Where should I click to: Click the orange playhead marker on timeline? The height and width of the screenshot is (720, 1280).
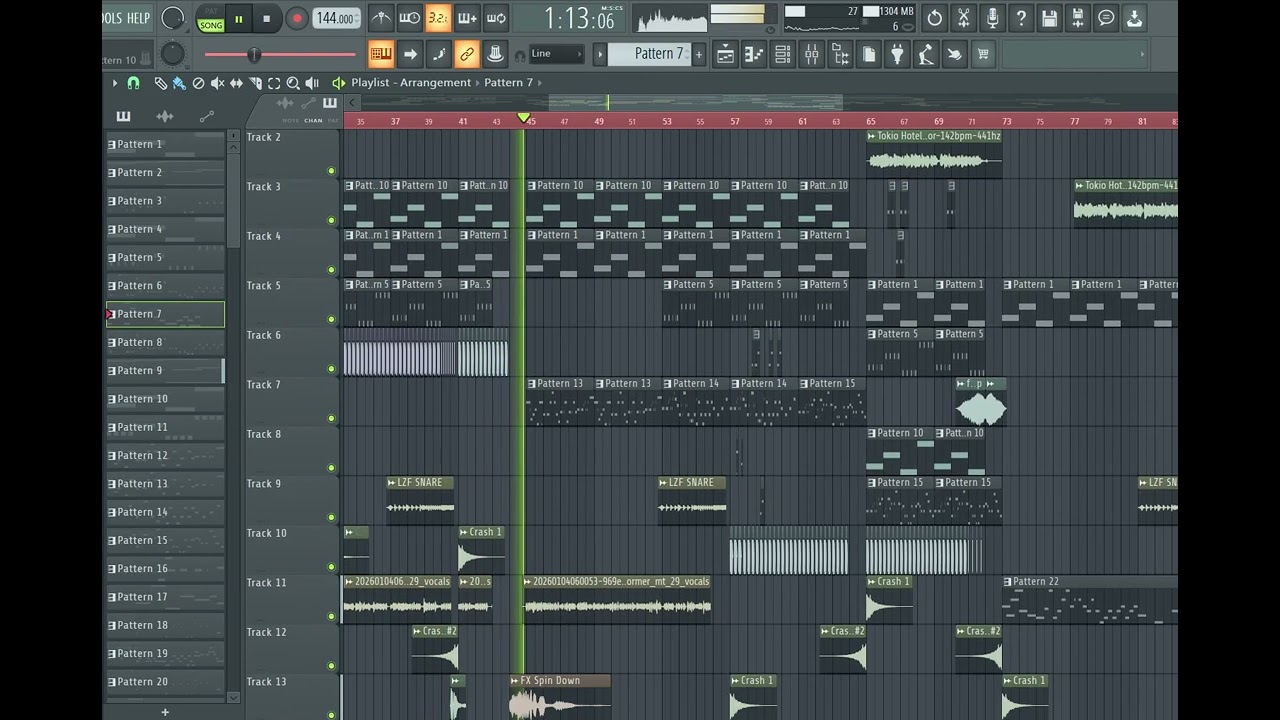523,119
